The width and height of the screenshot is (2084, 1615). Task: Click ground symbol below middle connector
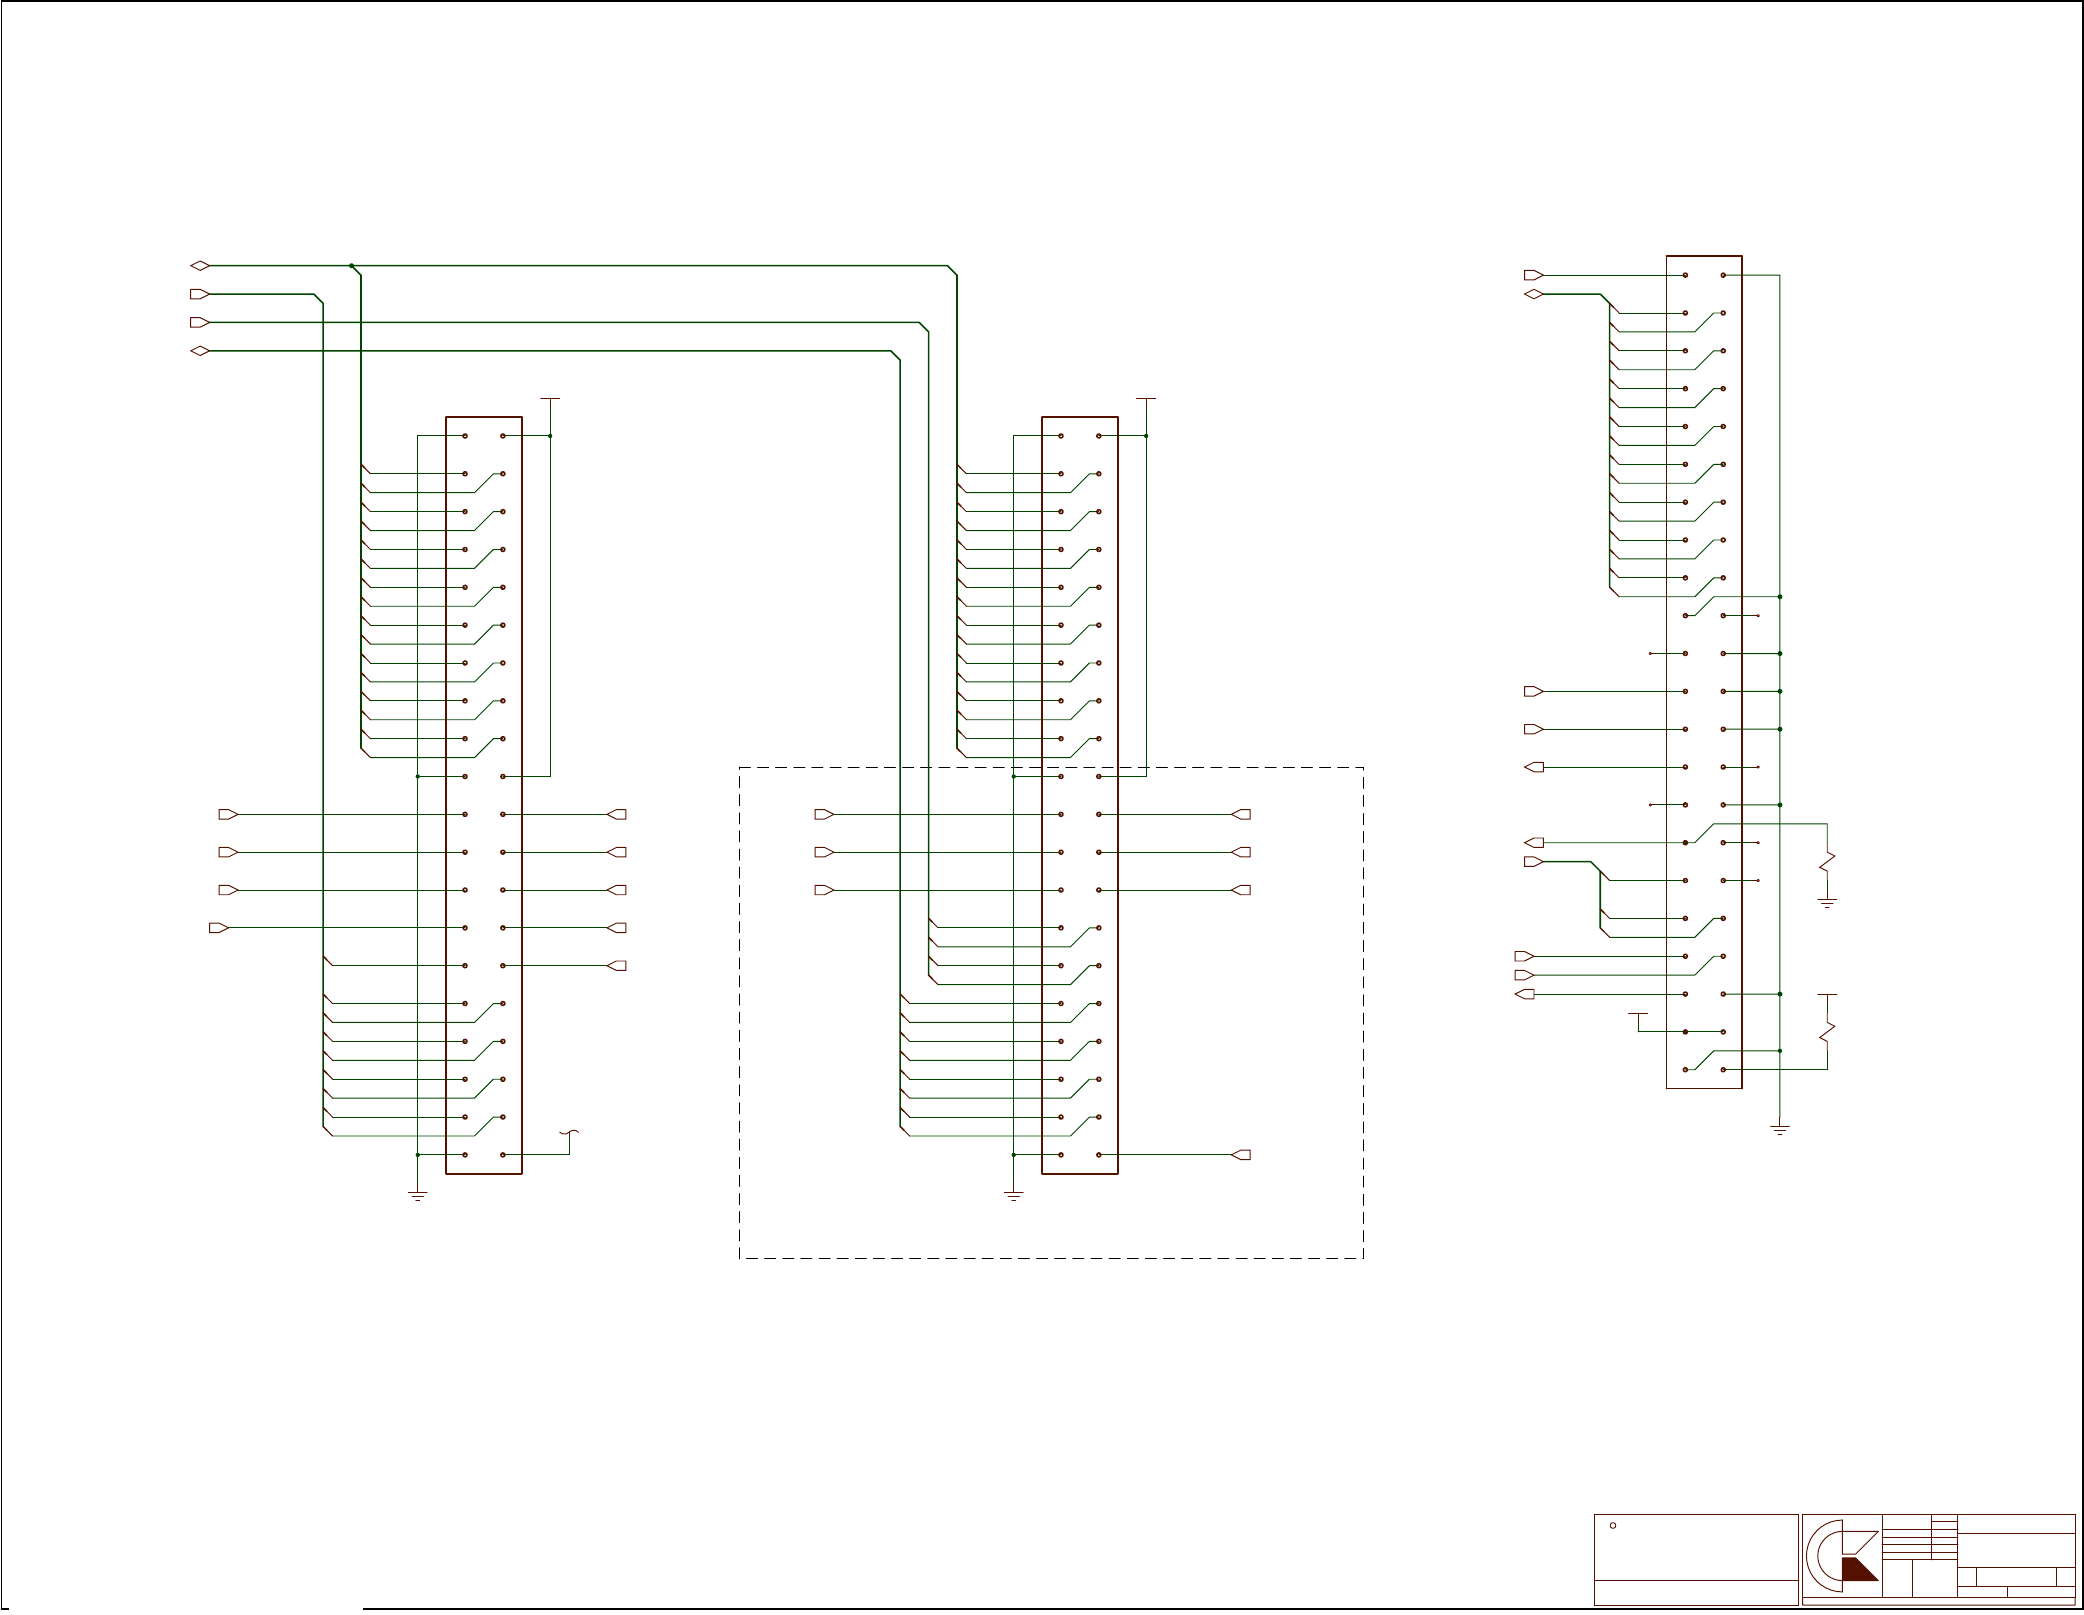pyautogui.click(x=1014, y=1195)
